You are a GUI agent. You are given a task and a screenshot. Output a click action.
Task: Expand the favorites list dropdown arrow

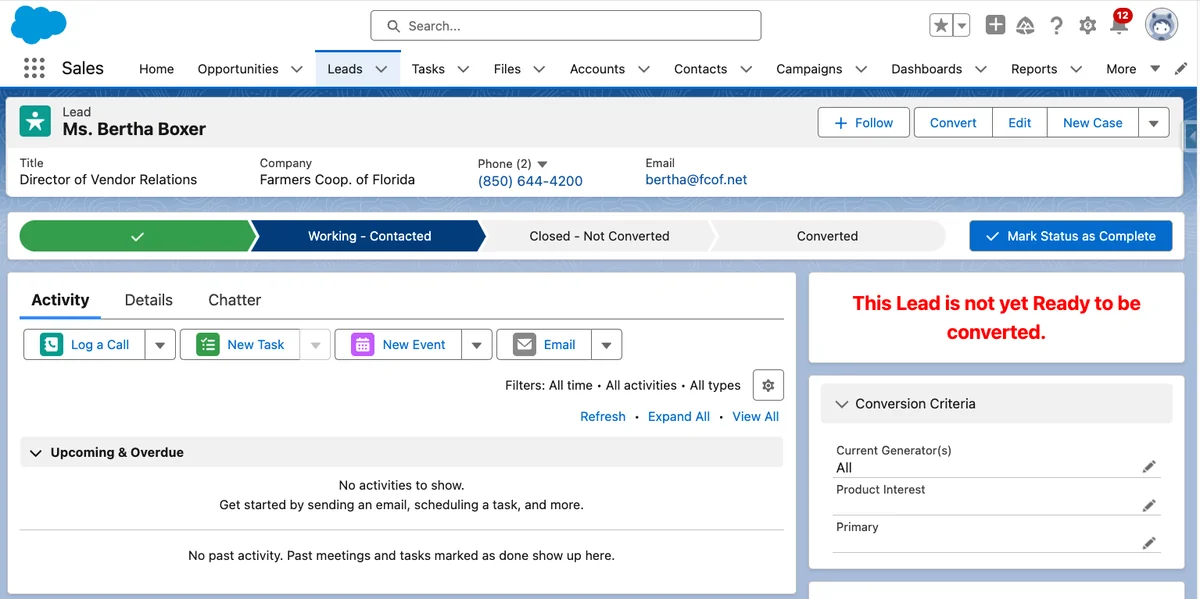tap(961, 26)
